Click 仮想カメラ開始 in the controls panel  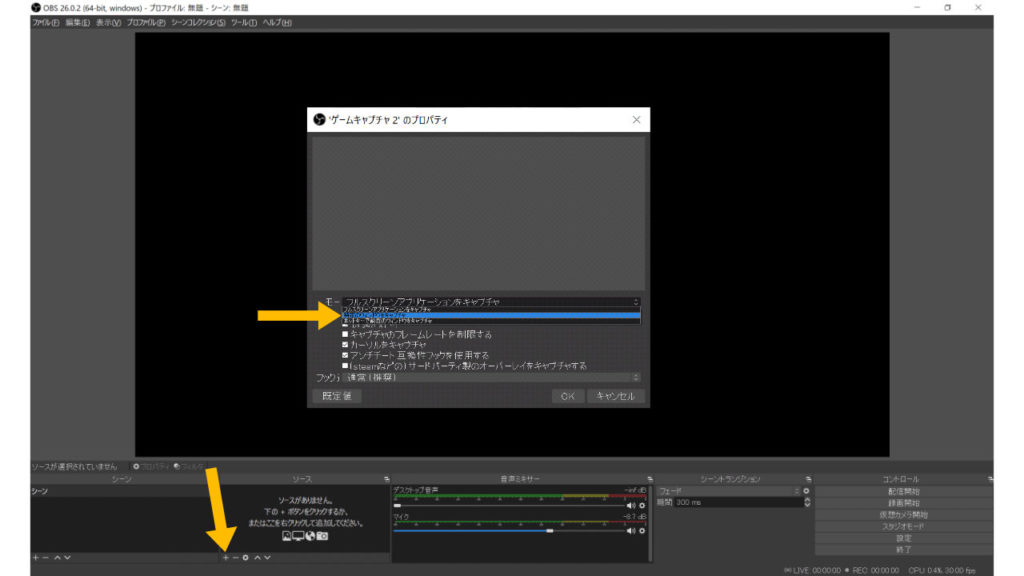pos(903,515)
